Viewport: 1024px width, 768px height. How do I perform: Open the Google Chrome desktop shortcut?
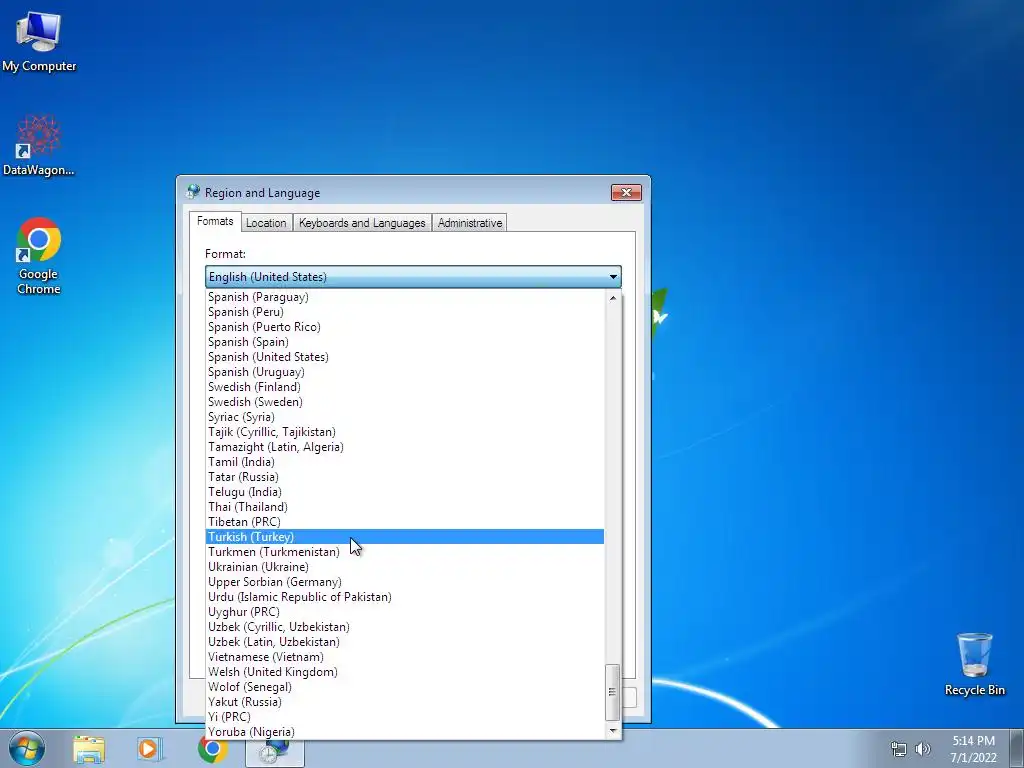point(39,256)
